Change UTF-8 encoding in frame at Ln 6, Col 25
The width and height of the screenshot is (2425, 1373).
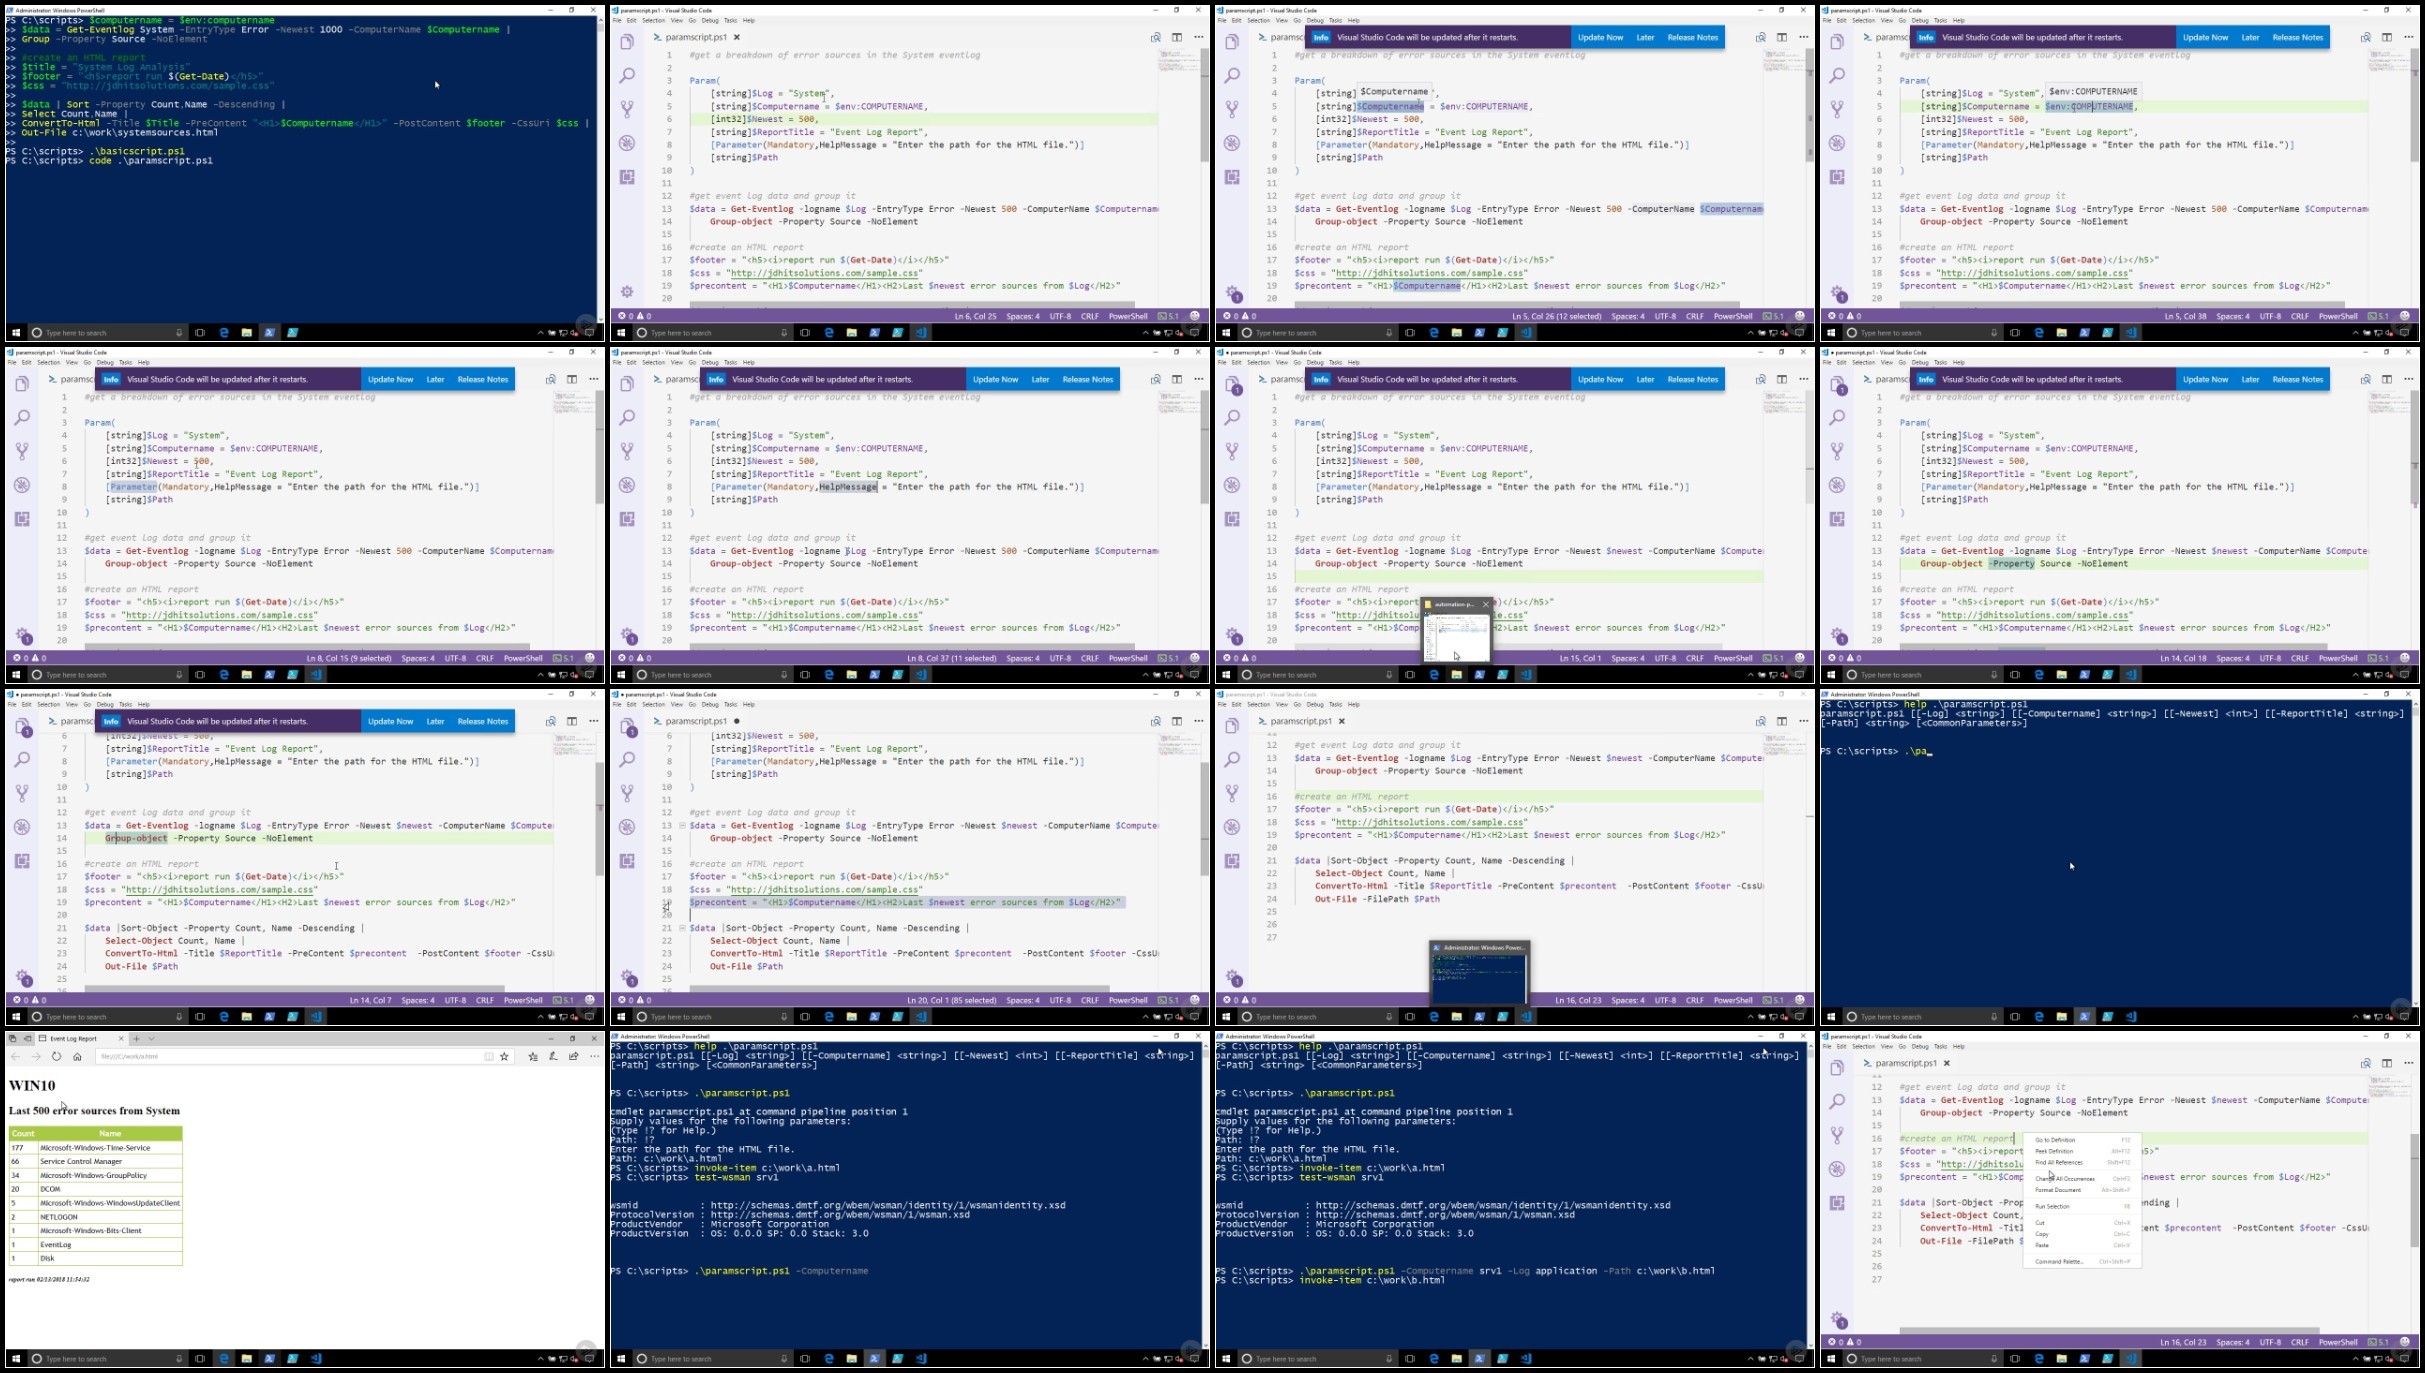pos(1060,316)
